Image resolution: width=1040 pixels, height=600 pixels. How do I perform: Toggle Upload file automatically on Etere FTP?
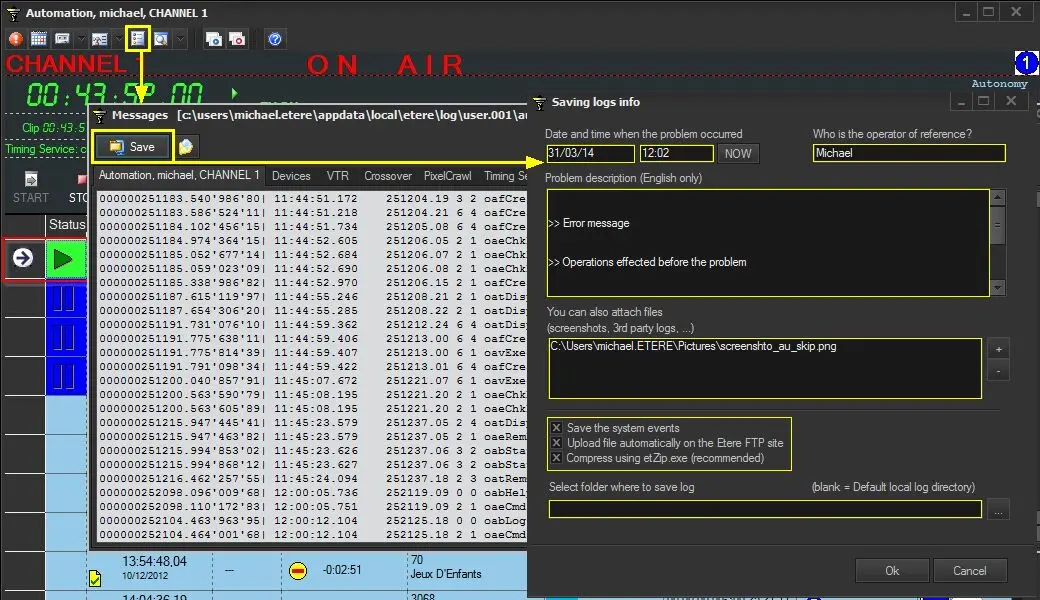(x=556, y=443)
